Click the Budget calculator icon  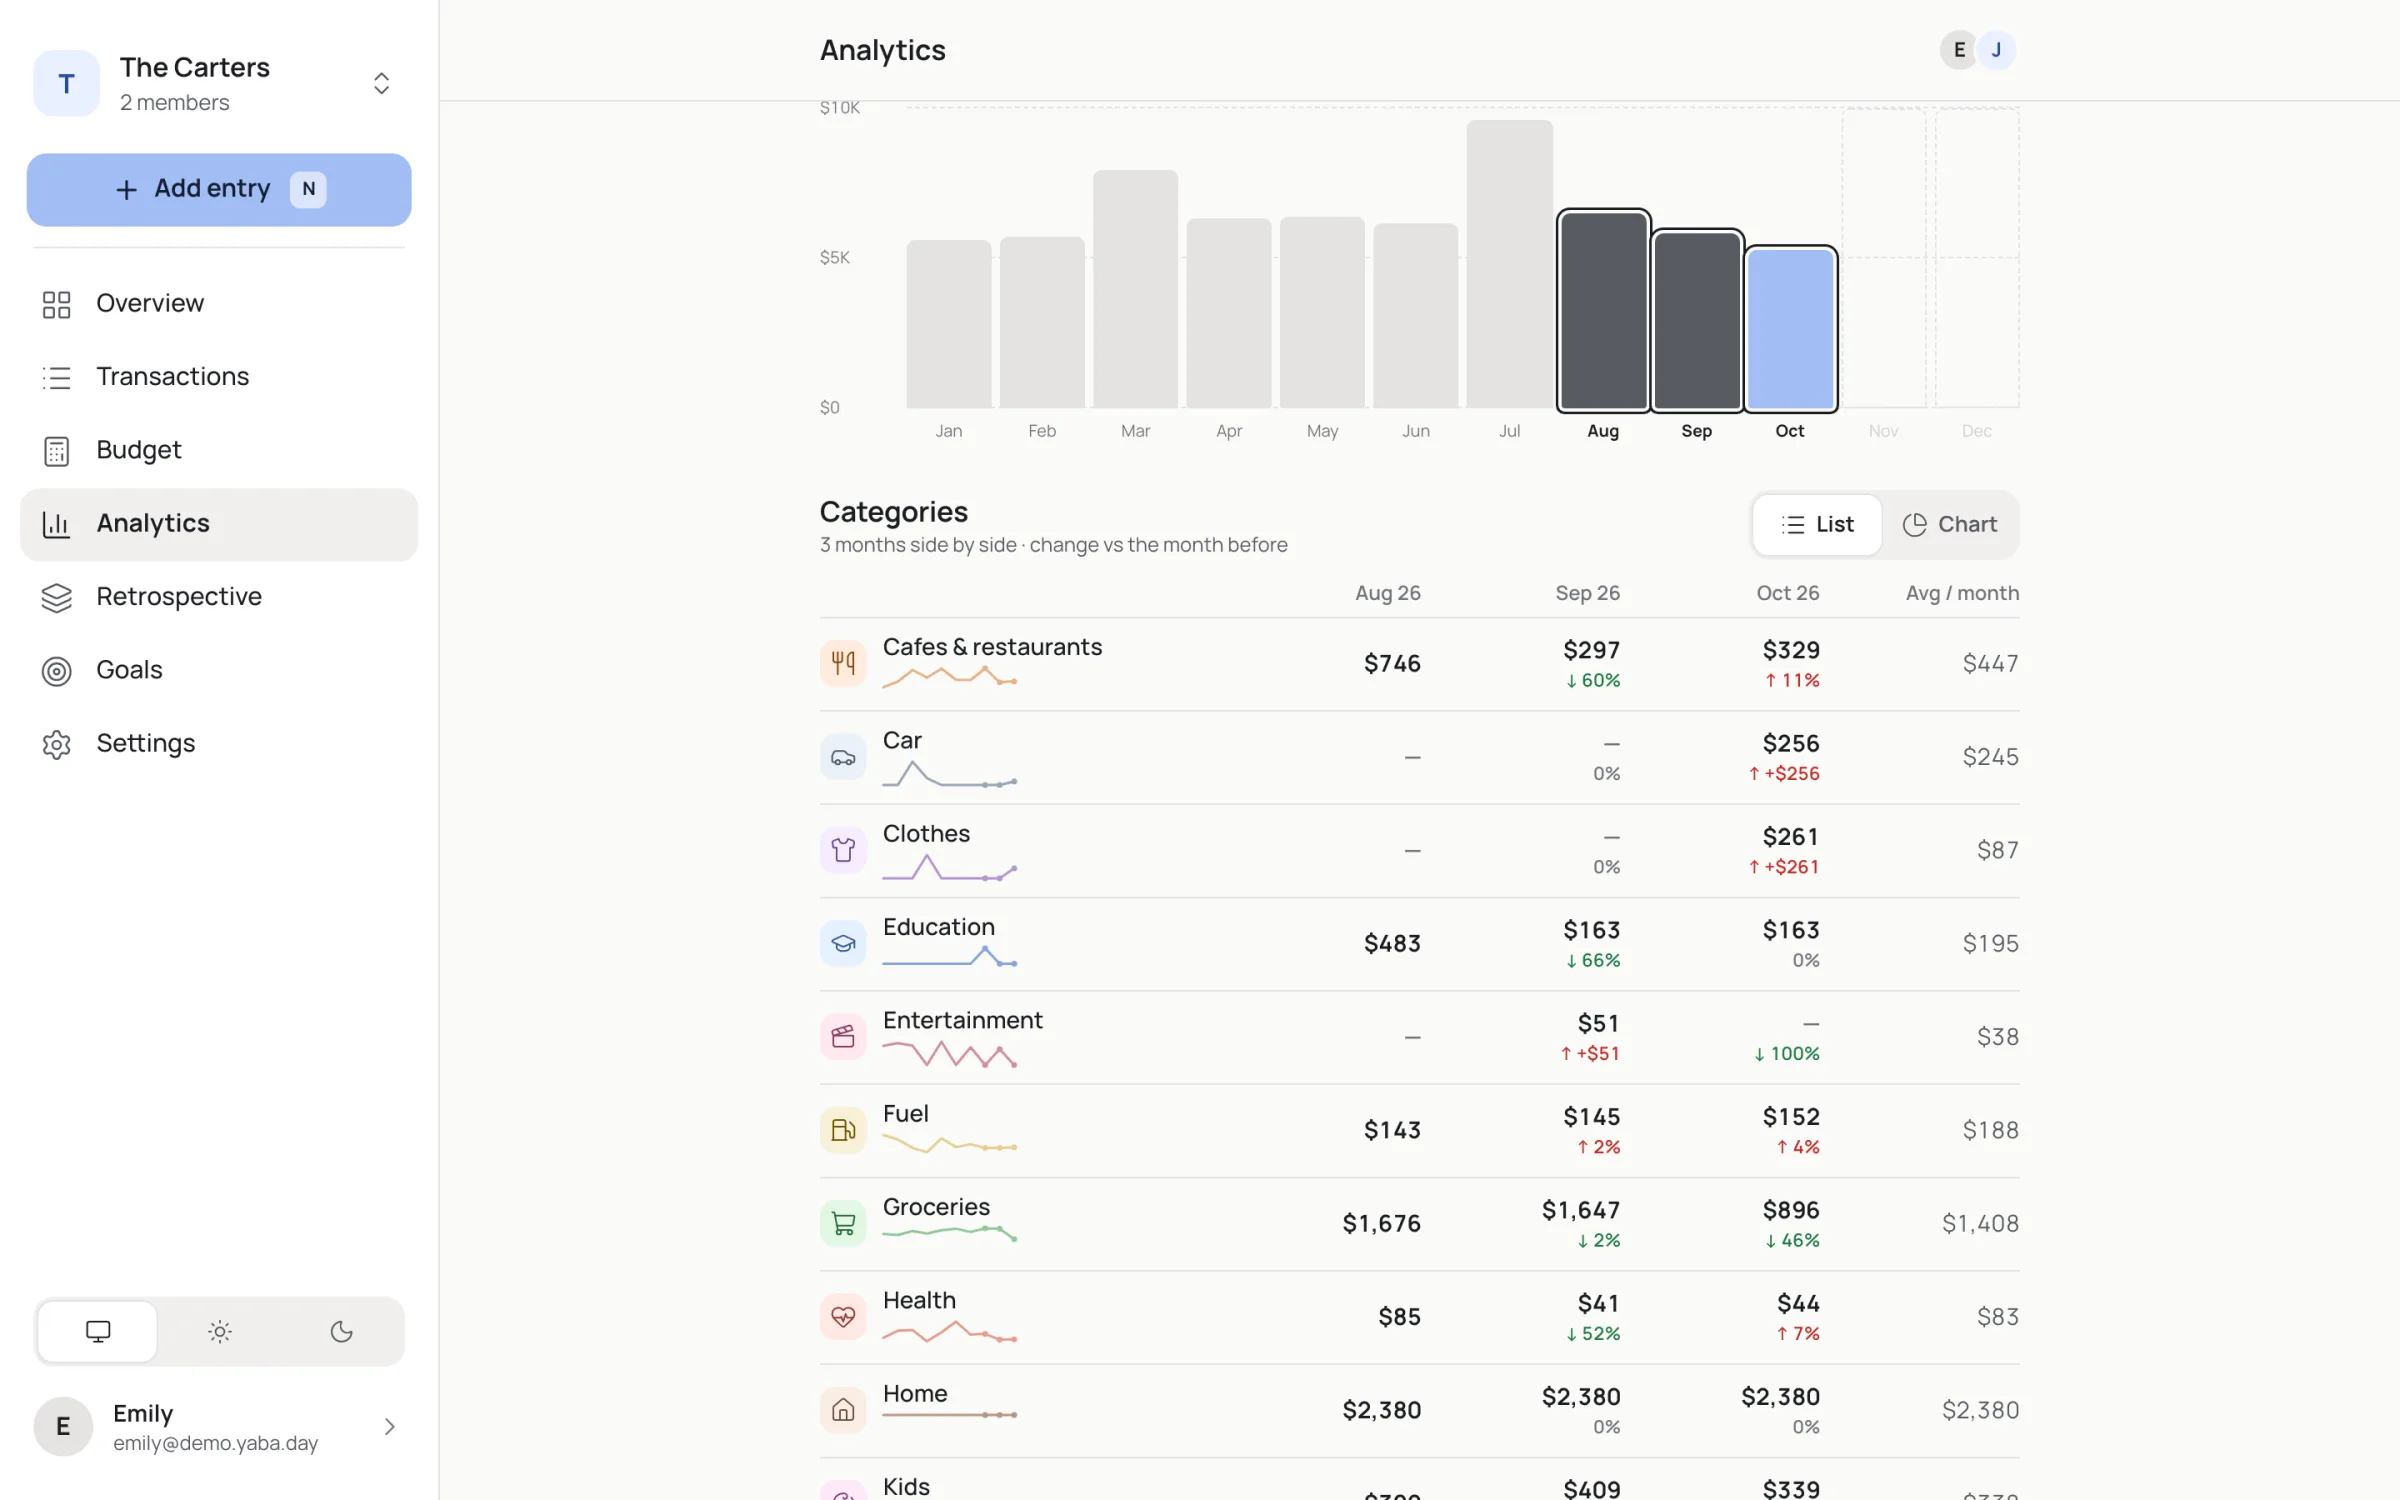pyautogui.click(x=56, y=451)
